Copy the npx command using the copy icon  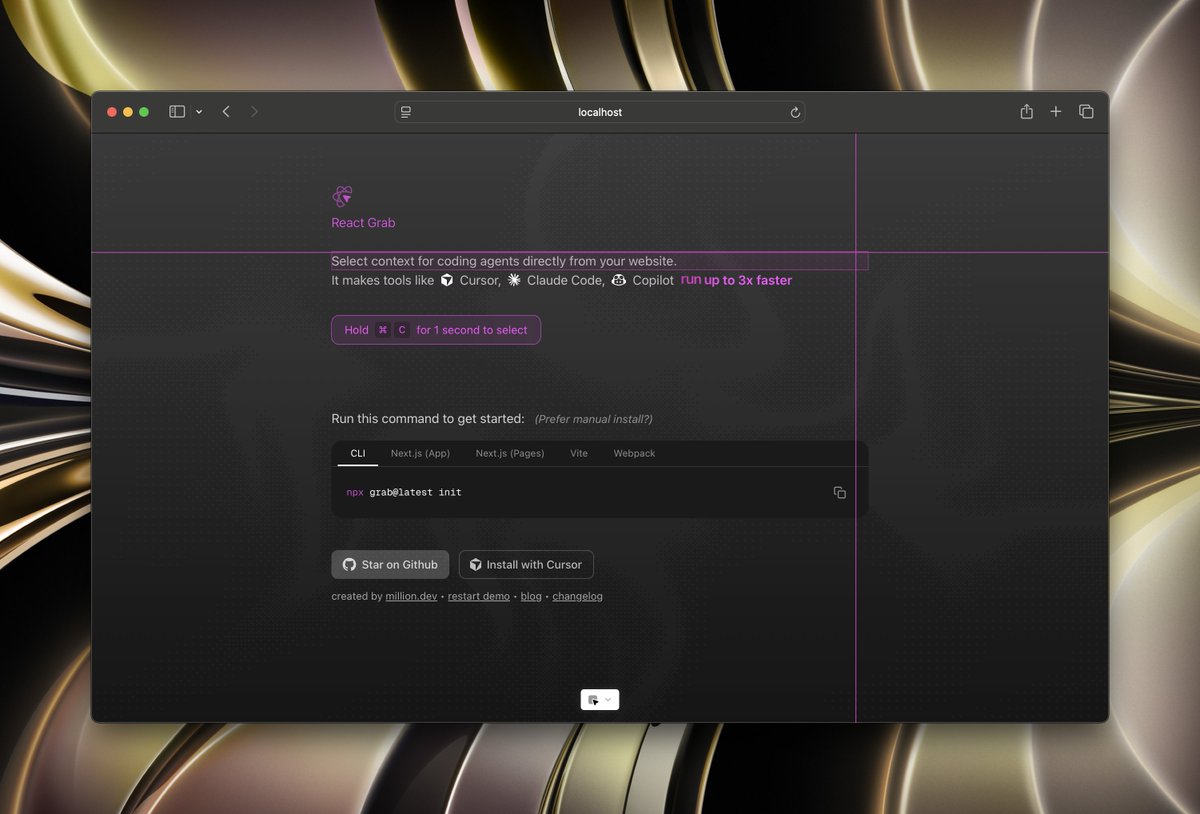[x=839, y=492]
